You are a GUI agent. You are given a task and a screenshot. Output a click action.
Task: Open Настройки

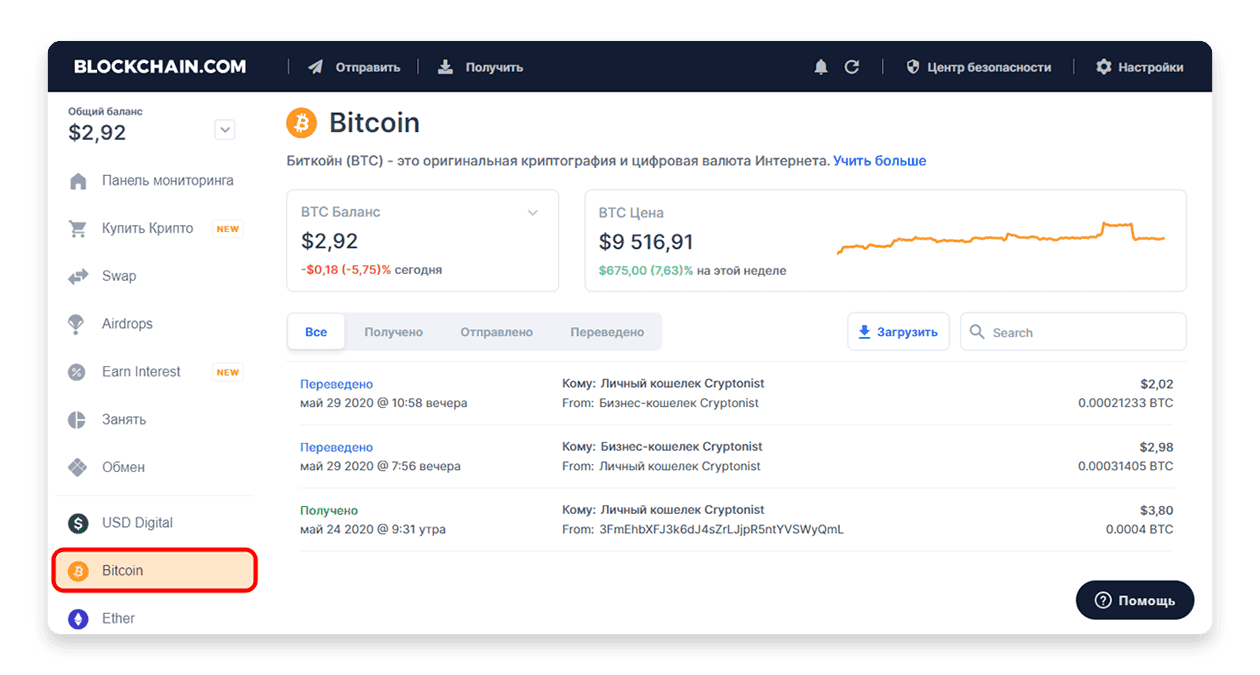[x=1140, y=67]
